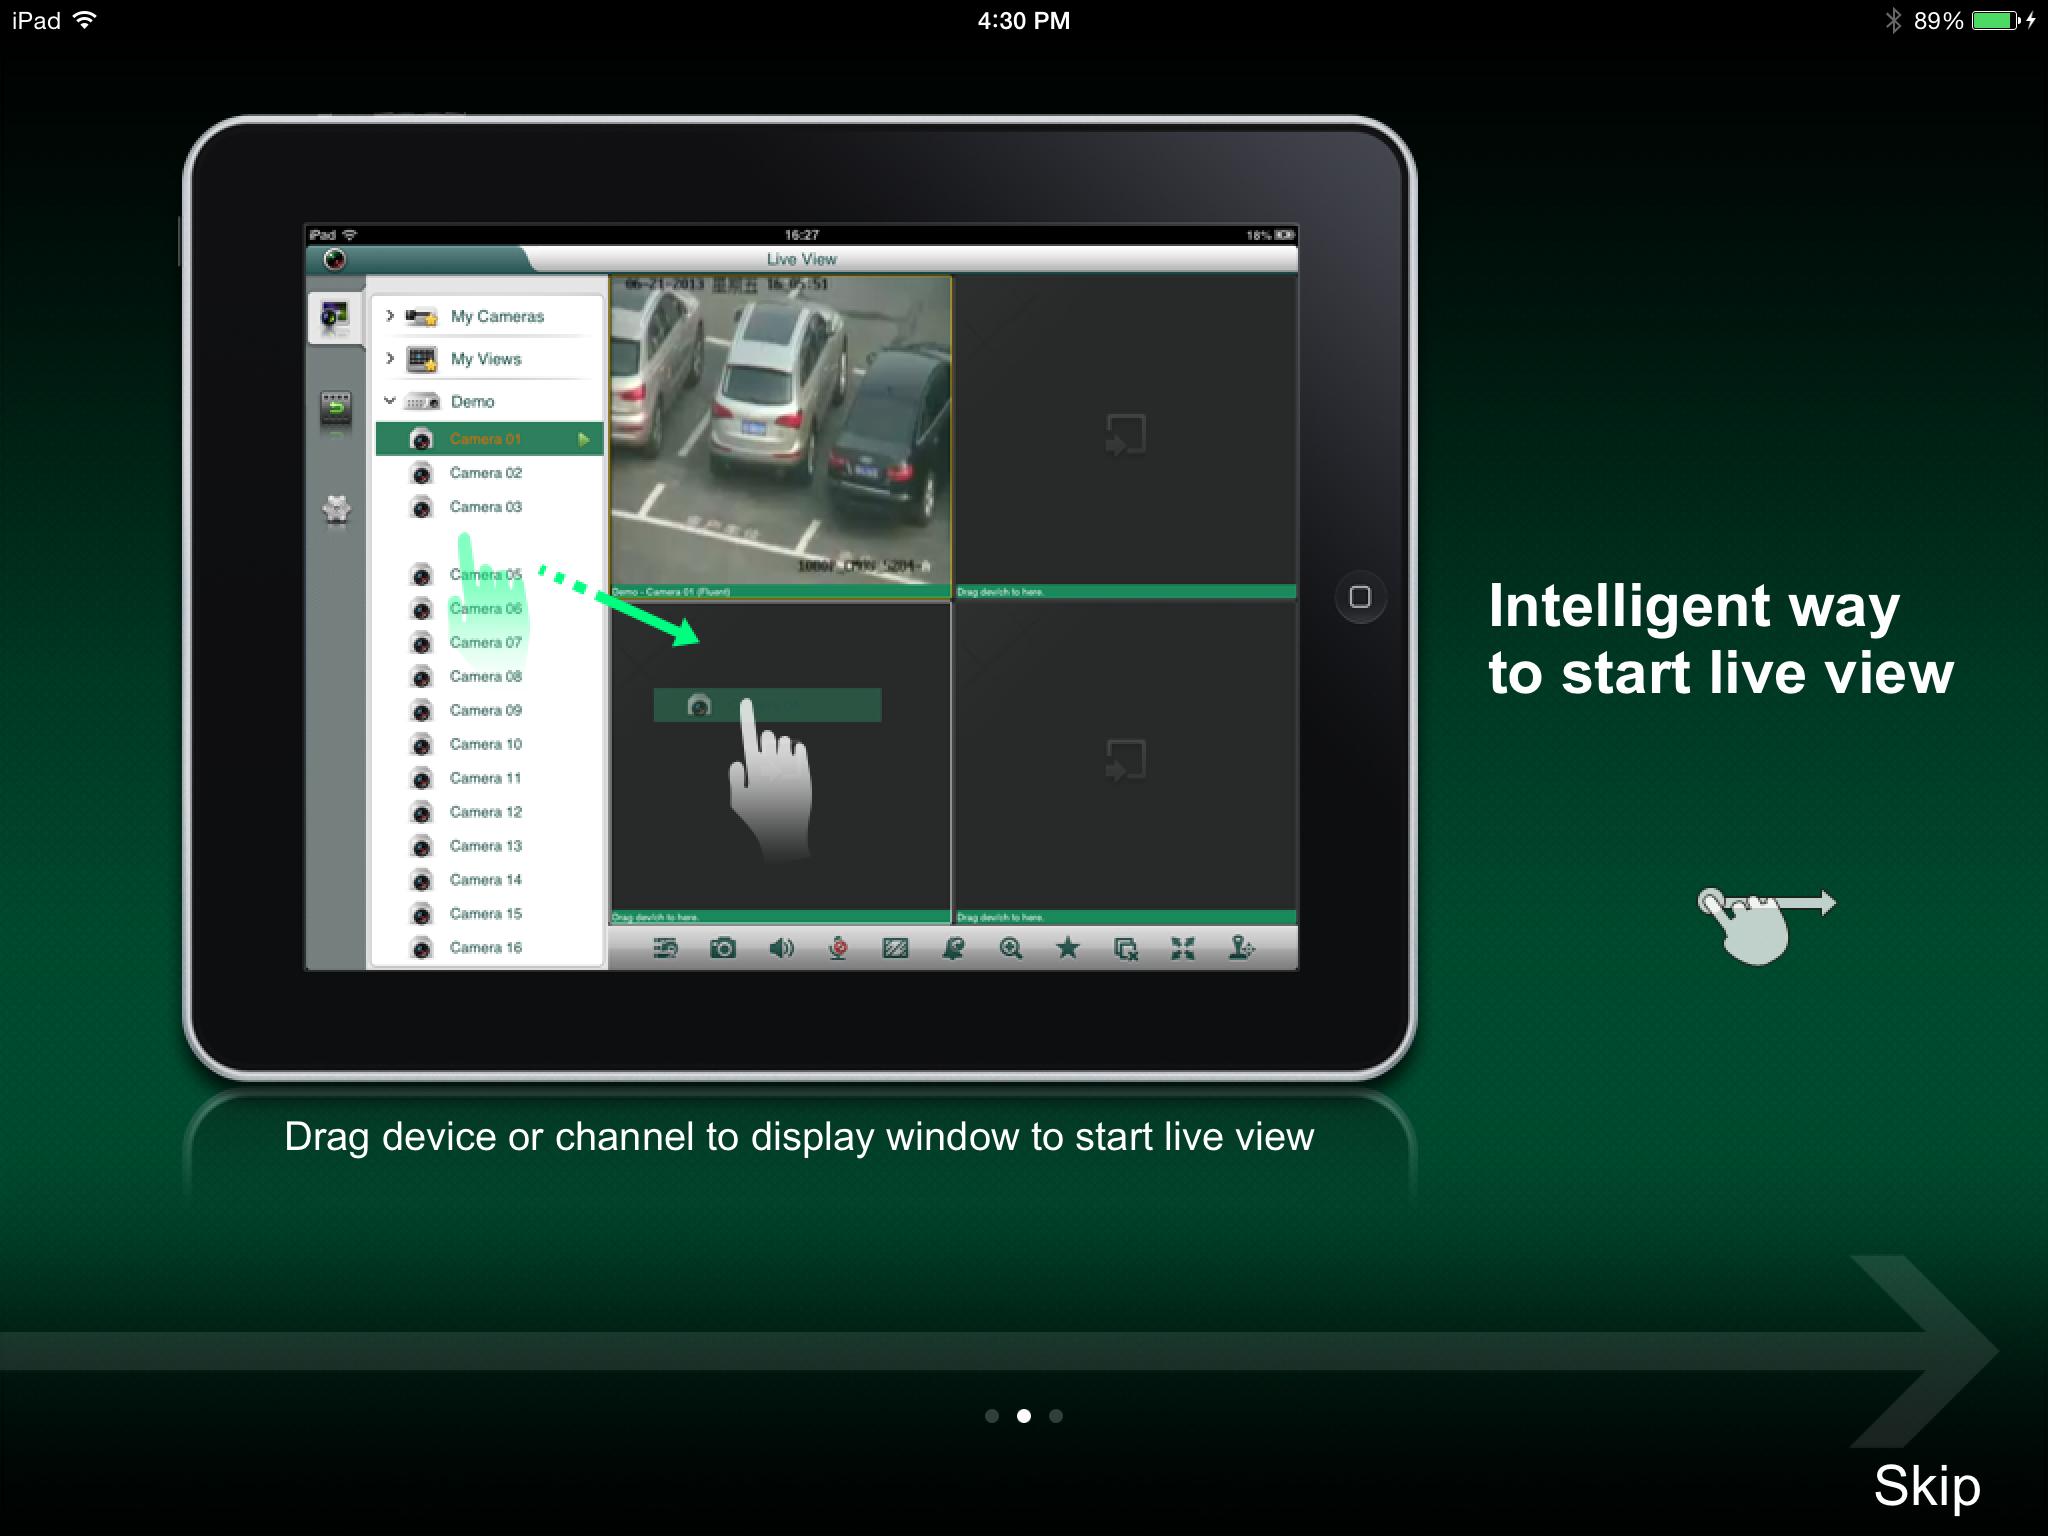Take a snapshot with the camera icon
Image resolution: width=2048 pixels, height=1536 pixels.
point(723,950)
